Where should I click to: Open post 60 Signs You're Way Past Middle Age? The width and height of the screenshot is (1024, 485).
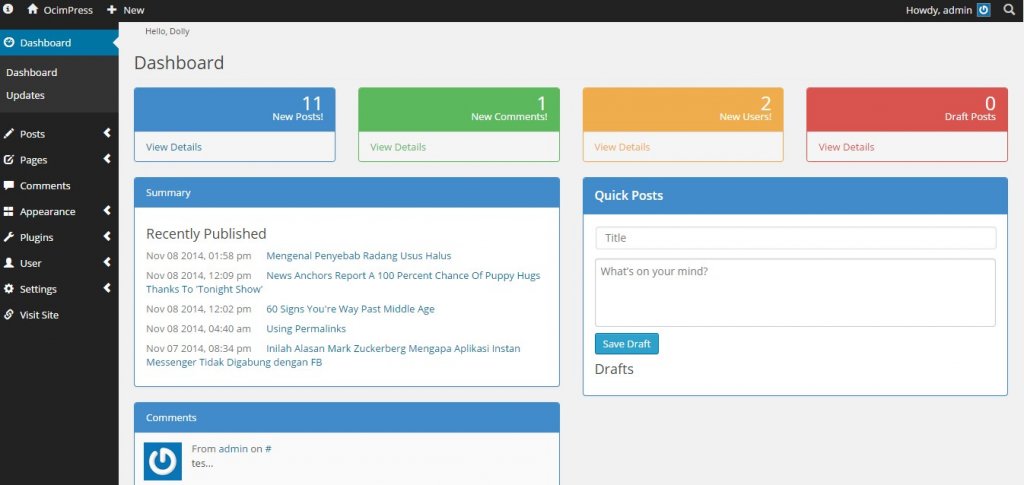[x=350, y=309]
